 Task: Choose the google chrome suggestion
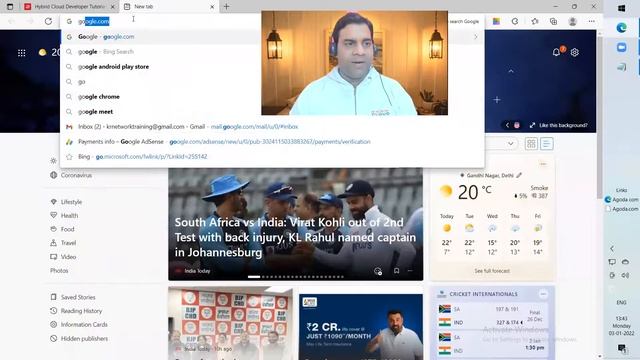pos(272,97)
